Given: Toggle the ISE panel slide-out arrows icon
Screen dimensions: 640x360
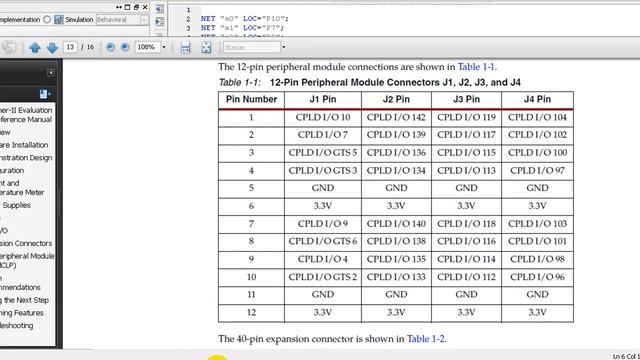Looking at the screenshot, I should tap(119, 7).
